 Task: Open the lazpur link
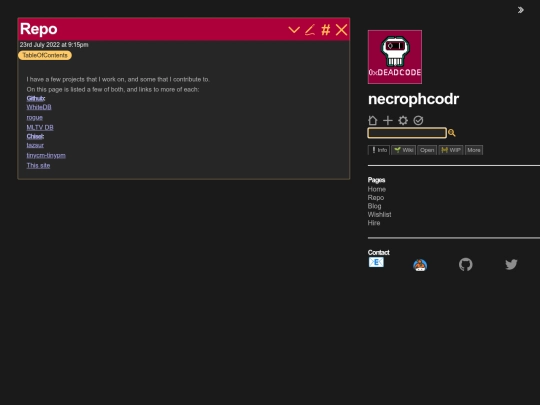[35, 145]
